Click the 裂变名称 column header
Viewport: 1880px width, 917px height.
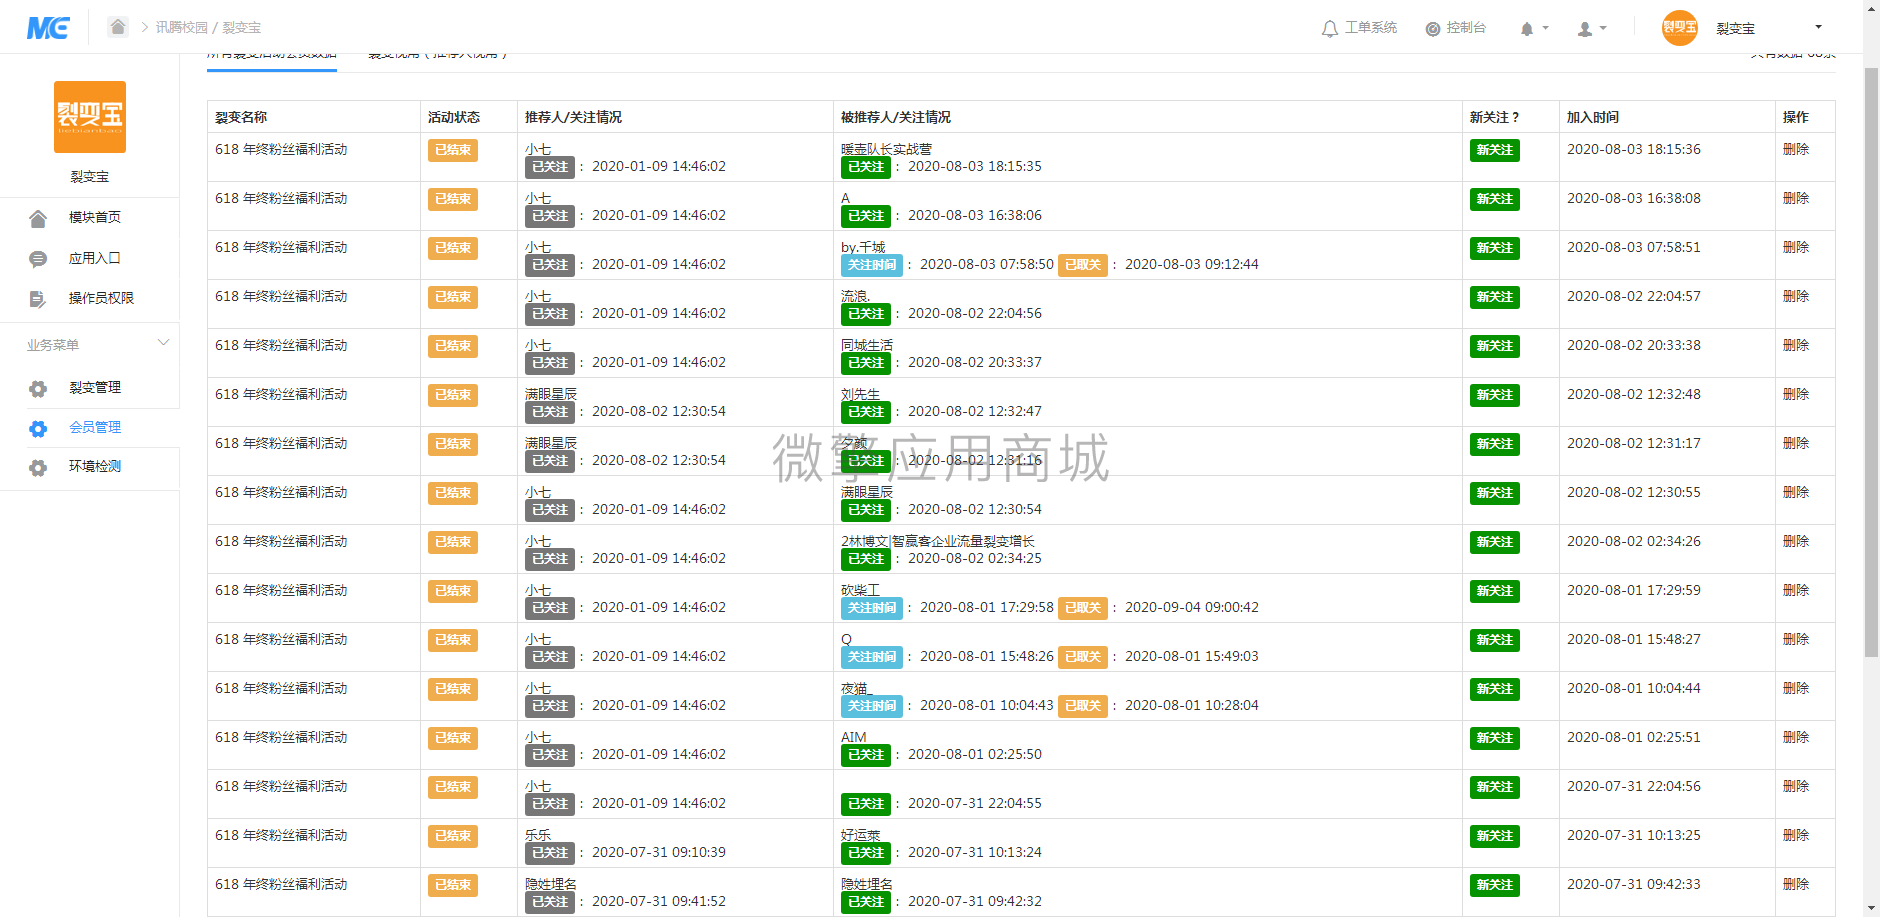pos(241,117)
